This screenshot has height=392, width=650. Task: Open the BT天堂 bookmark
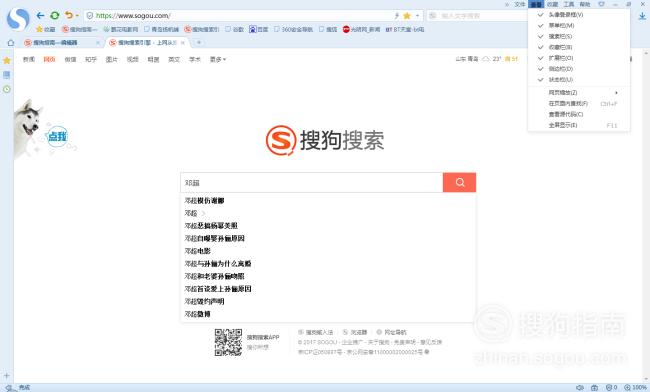[405, 29]
